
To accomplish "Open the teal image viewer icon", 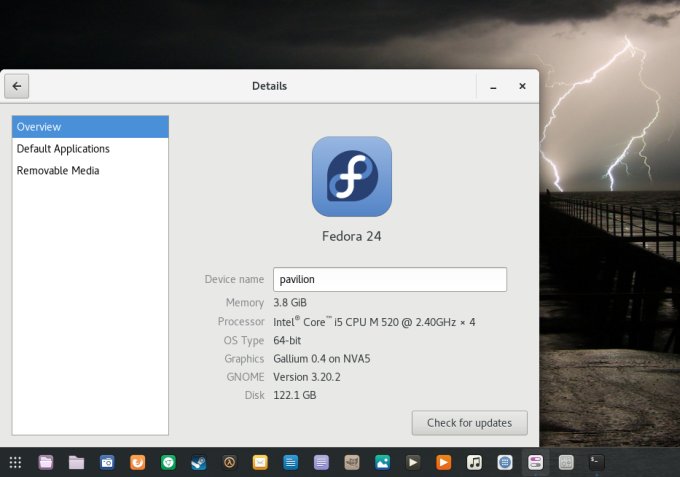I will click(x=382, y=462).
